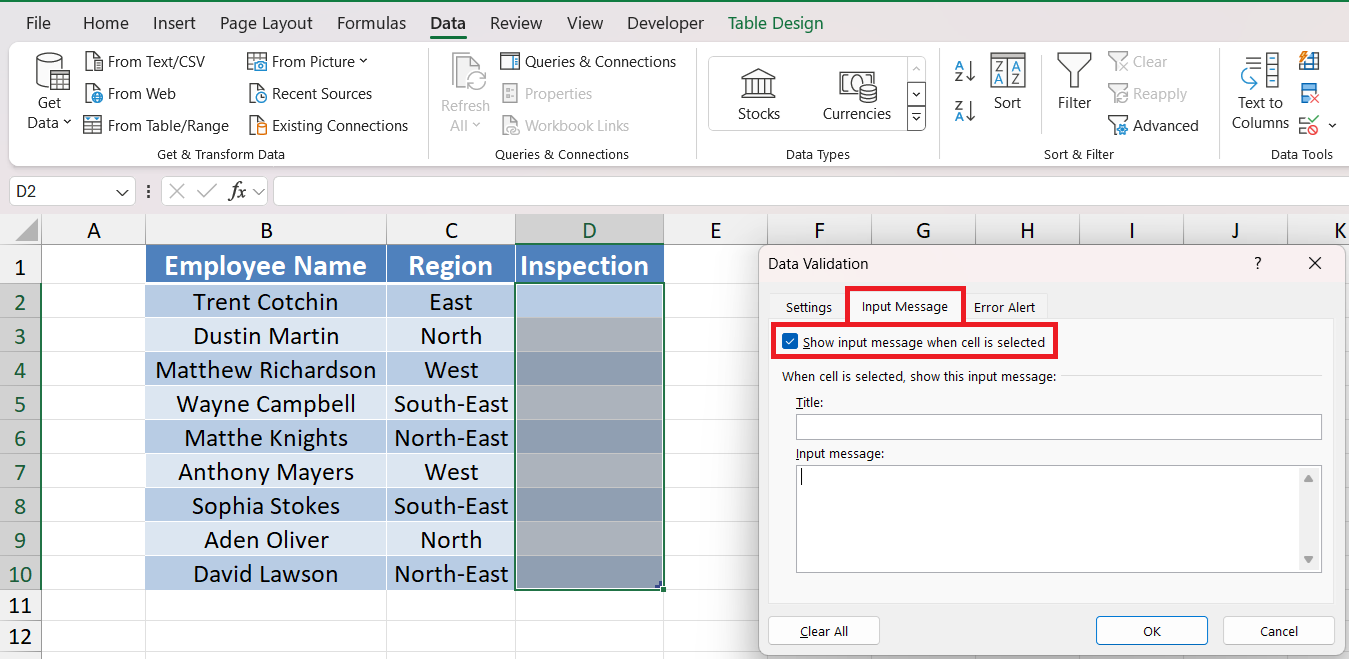Import data From Table/Range

pyautogui.click(x=156, y=126)
